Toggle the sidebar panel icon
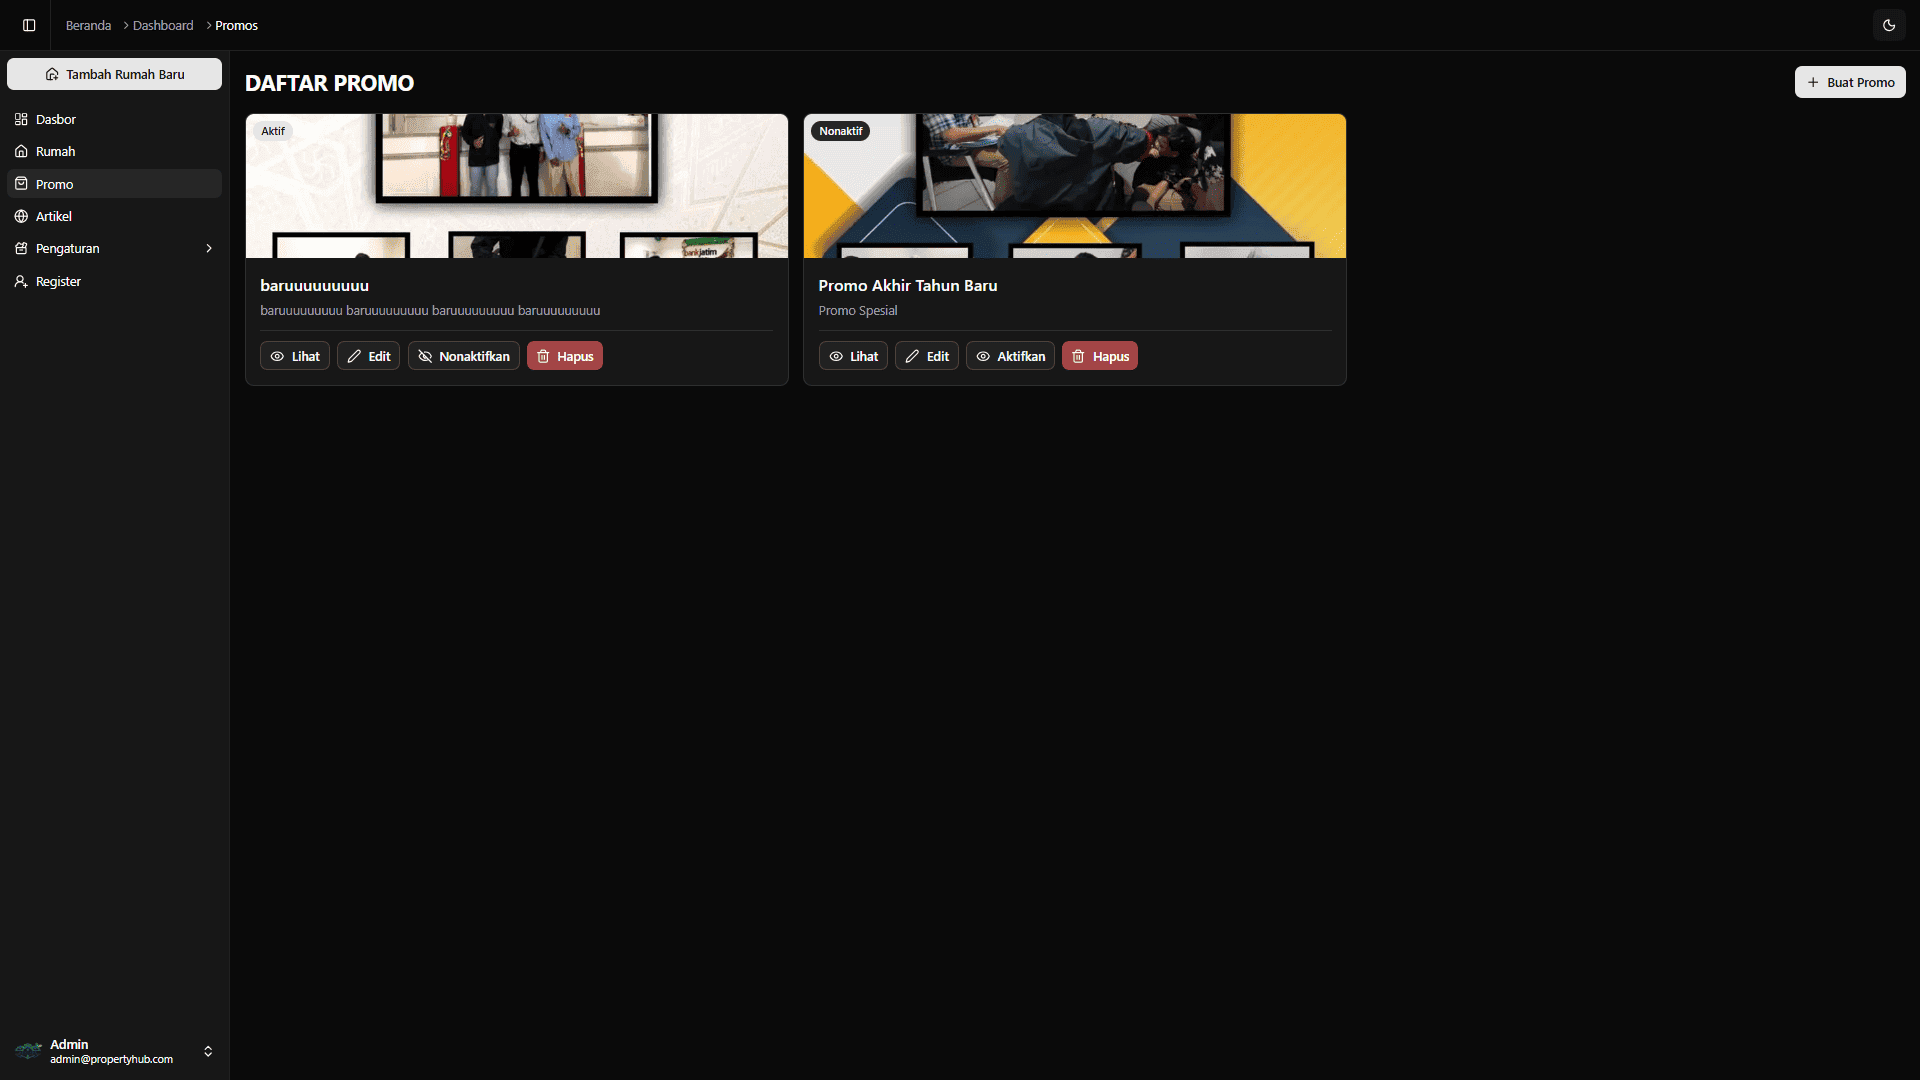This screenshot has height=1080, width=1920. pyautogui.click(x=29, y=25)
